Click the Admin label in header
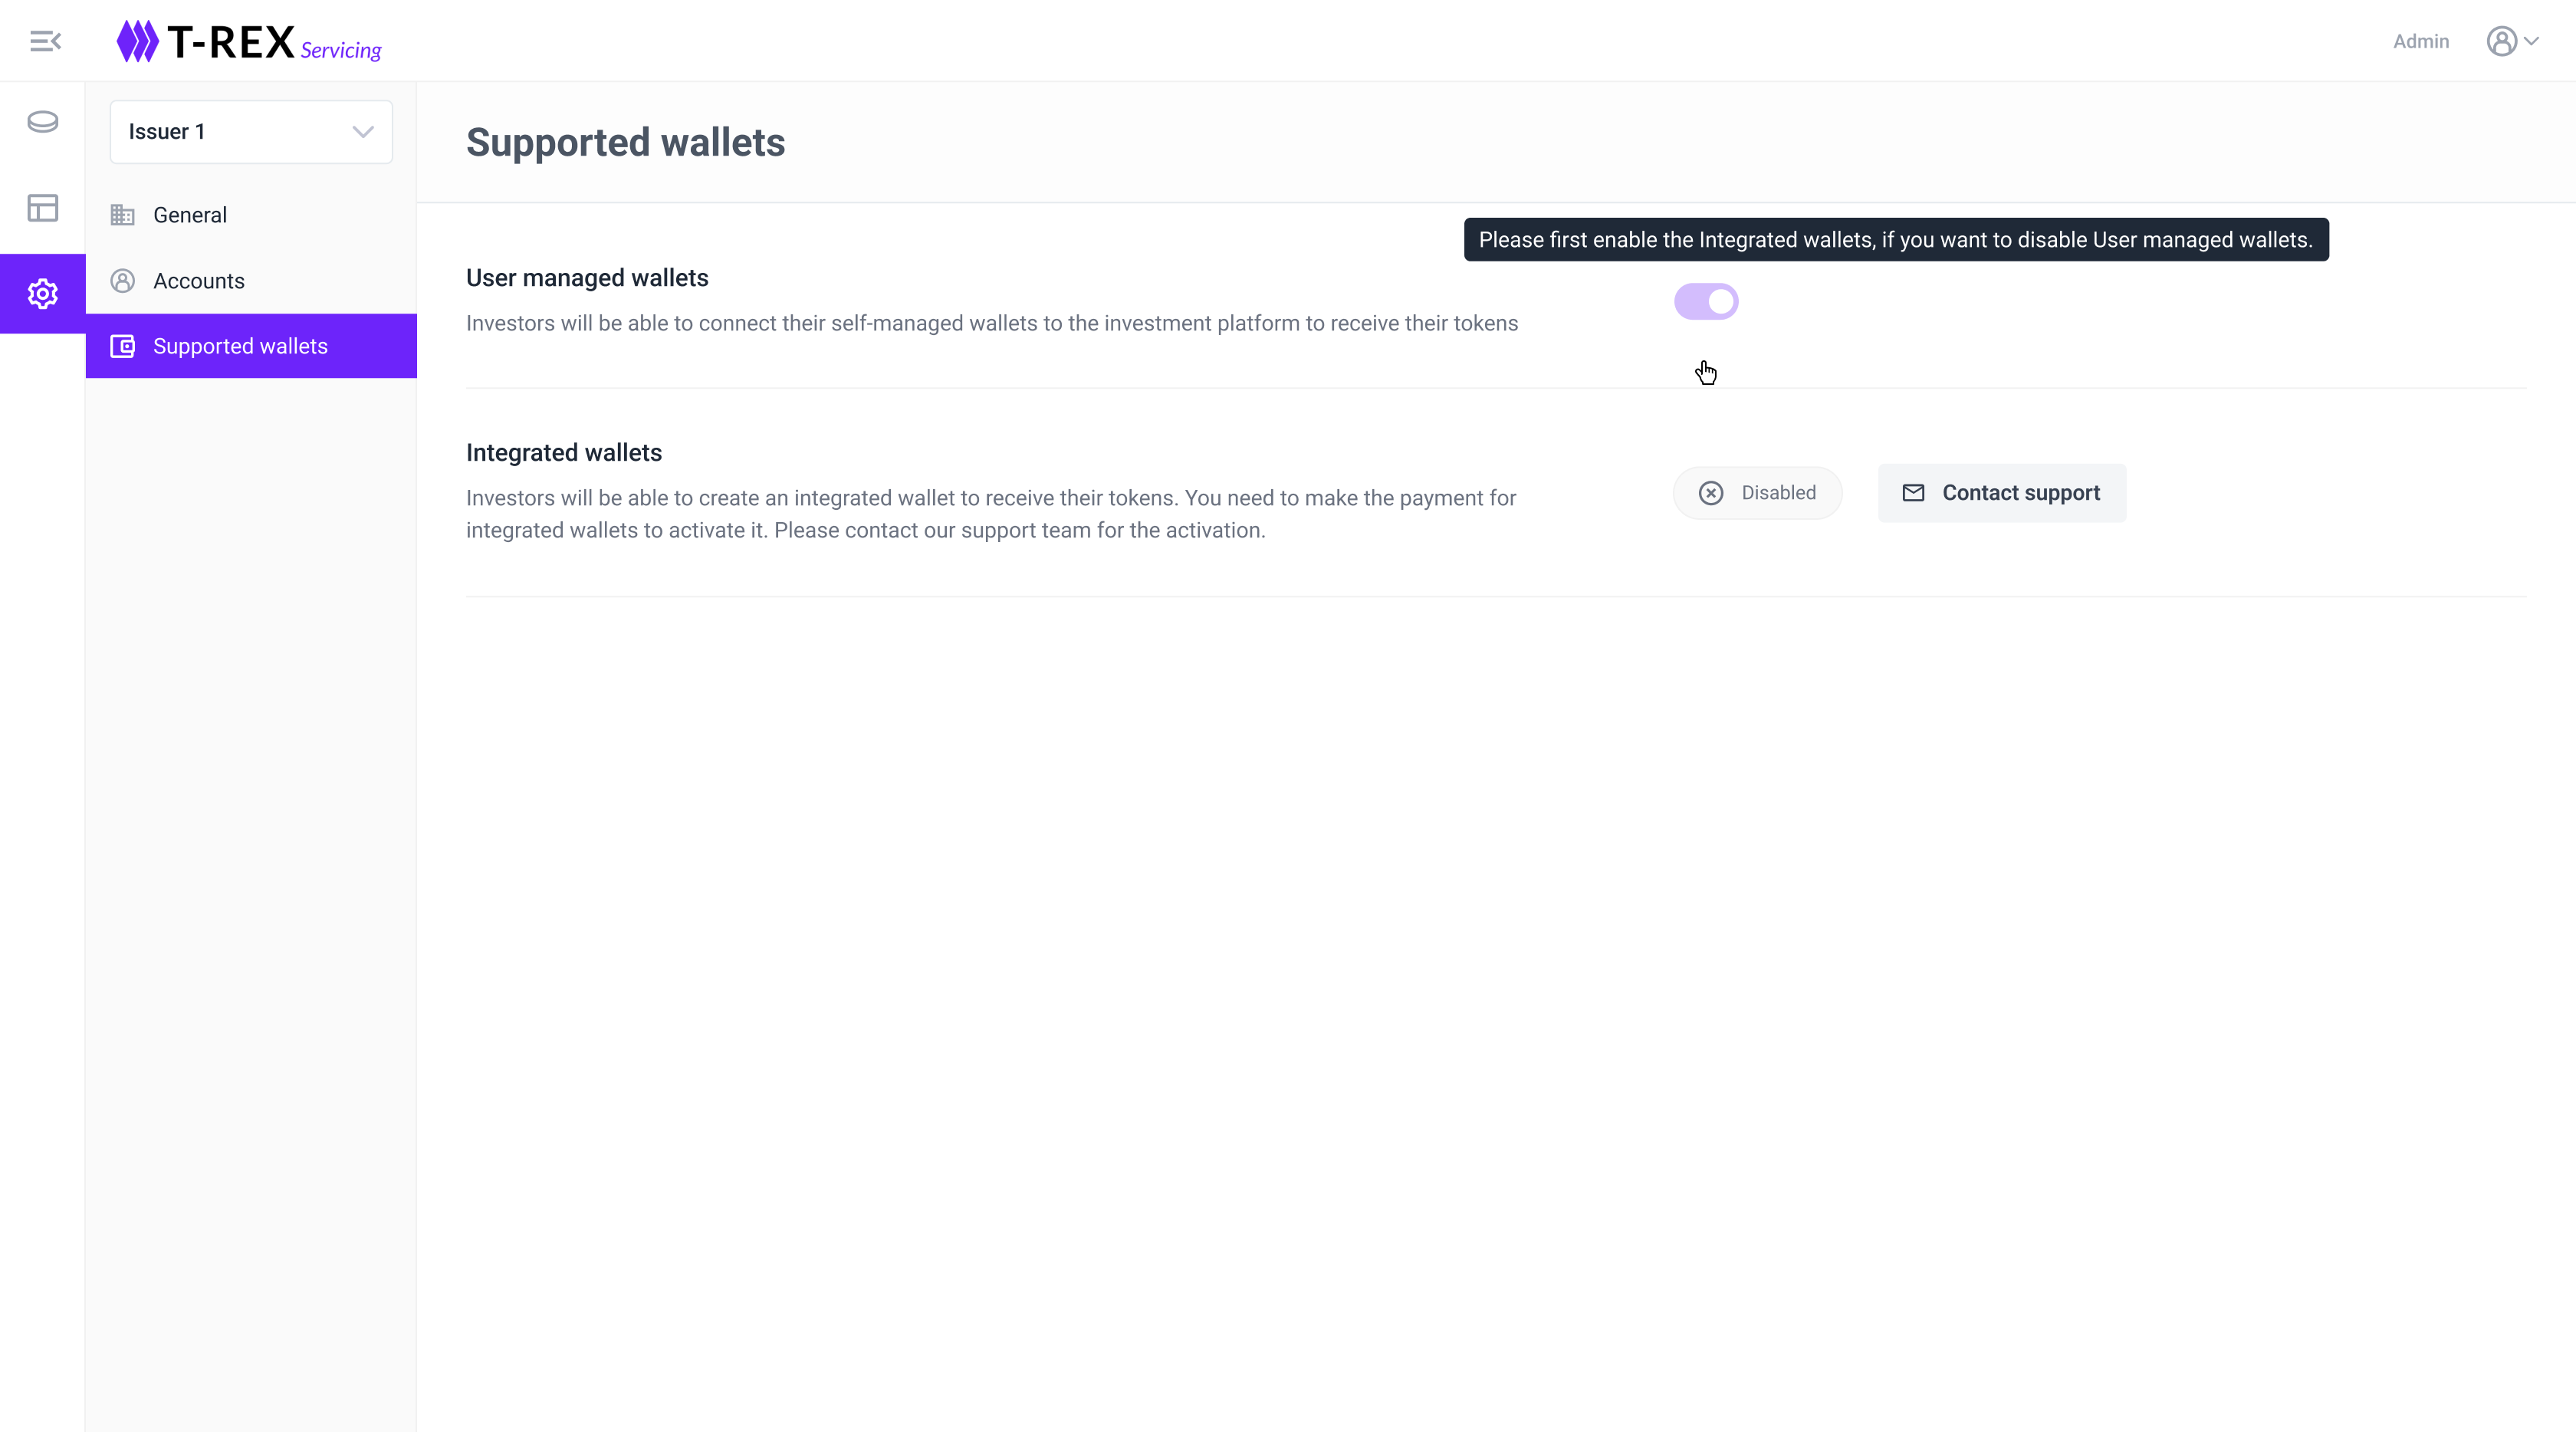 pyautogui.click(x=2420, y=41)
